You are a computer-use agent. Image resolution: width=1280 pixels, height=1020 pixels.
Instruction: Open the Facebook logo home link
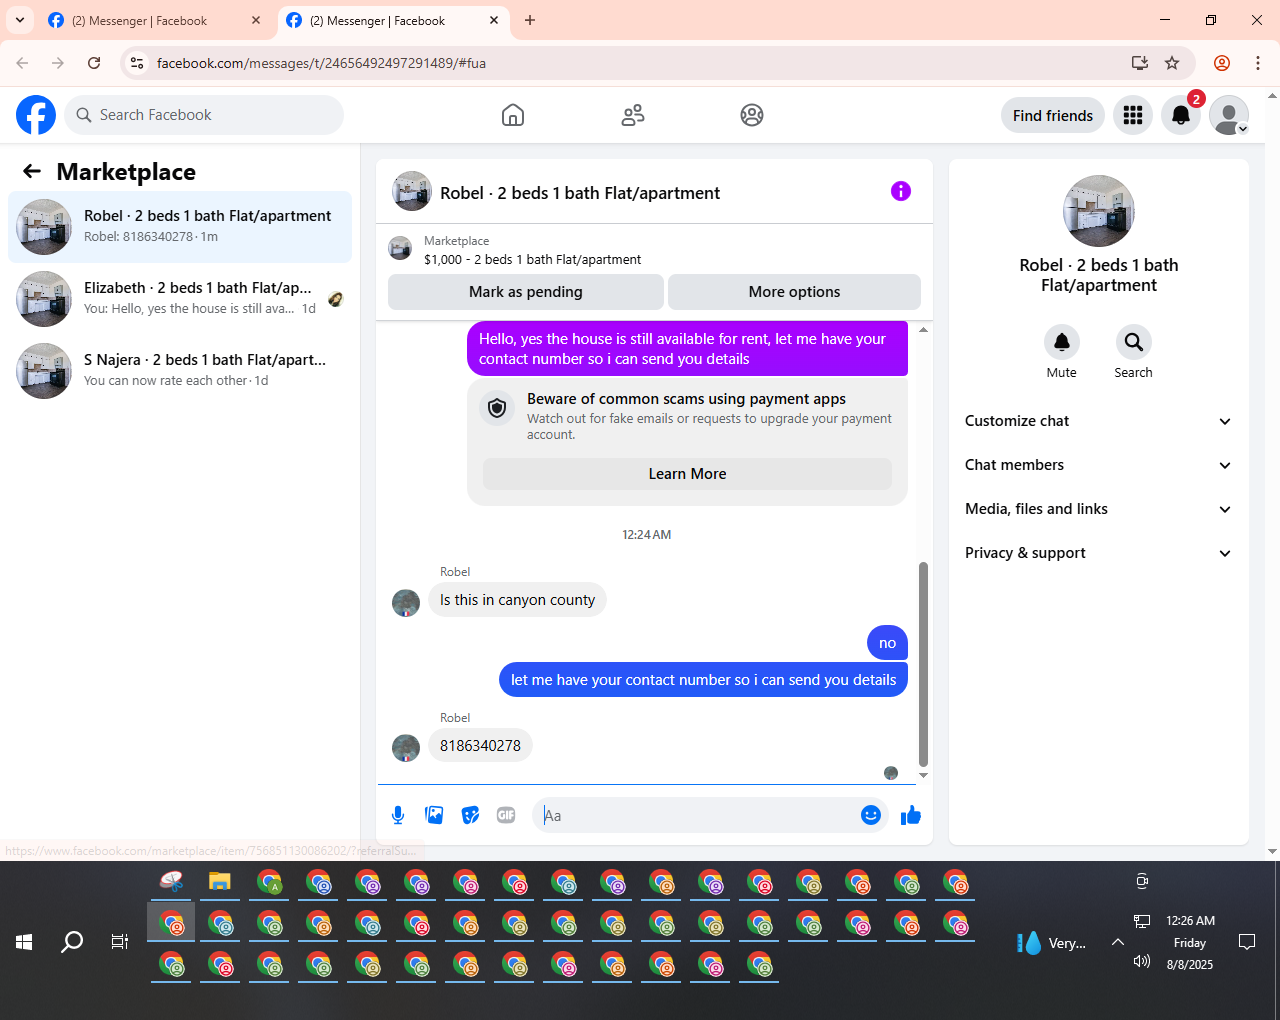pyautogui.click(x=36, y=115)
